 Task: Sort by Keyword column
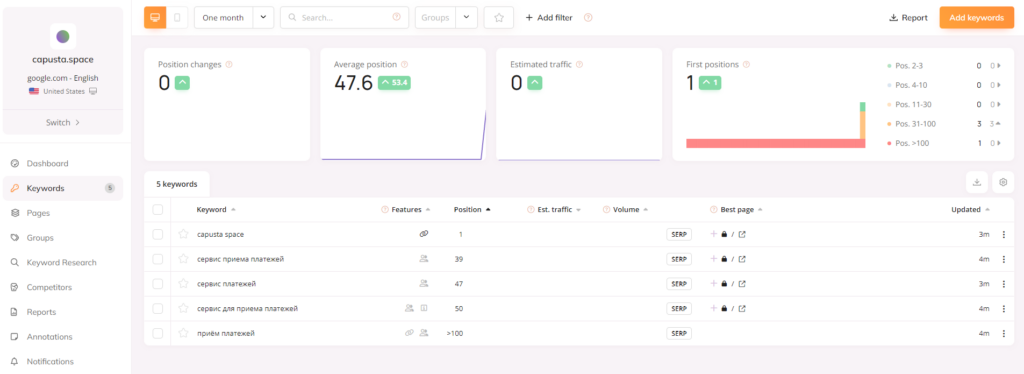pos(216,210)
